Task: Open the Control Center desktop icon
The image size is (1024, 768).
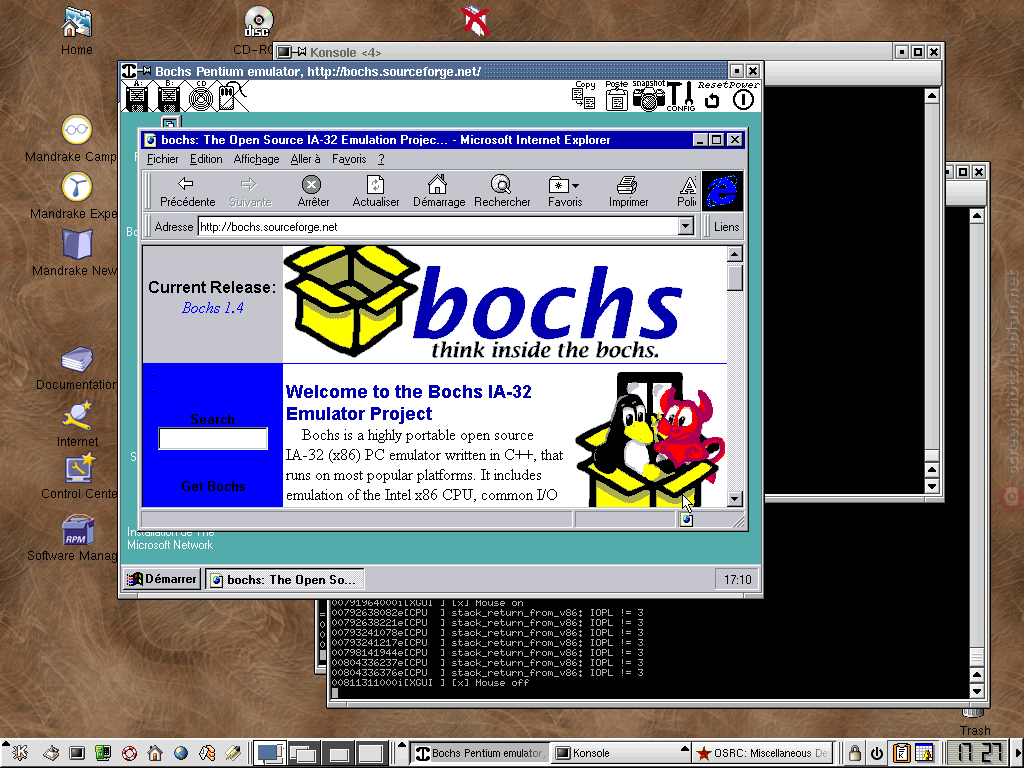Action: coord(79,477)
